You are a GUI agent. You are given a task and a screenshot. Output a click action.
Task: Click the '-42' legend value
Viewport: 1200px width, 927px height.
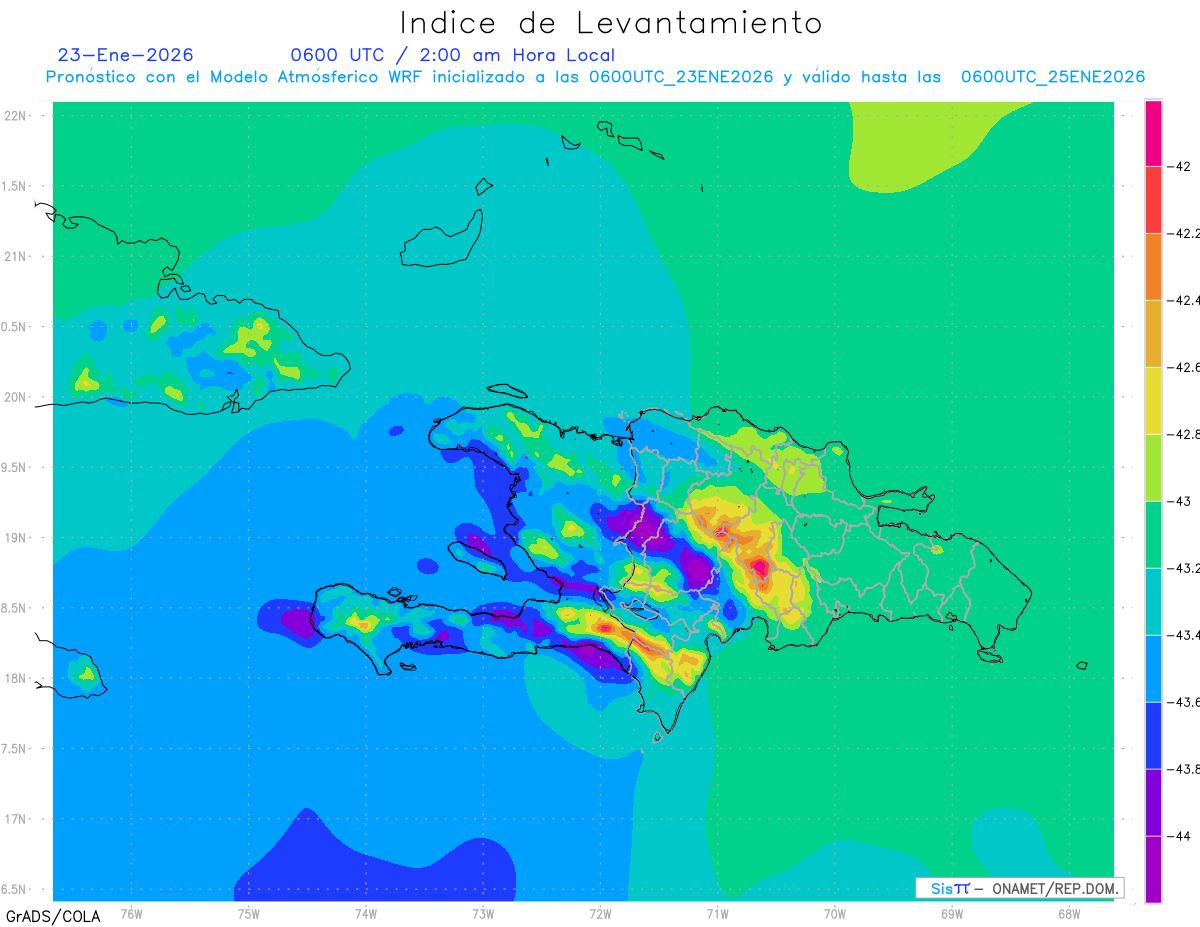1180,166
